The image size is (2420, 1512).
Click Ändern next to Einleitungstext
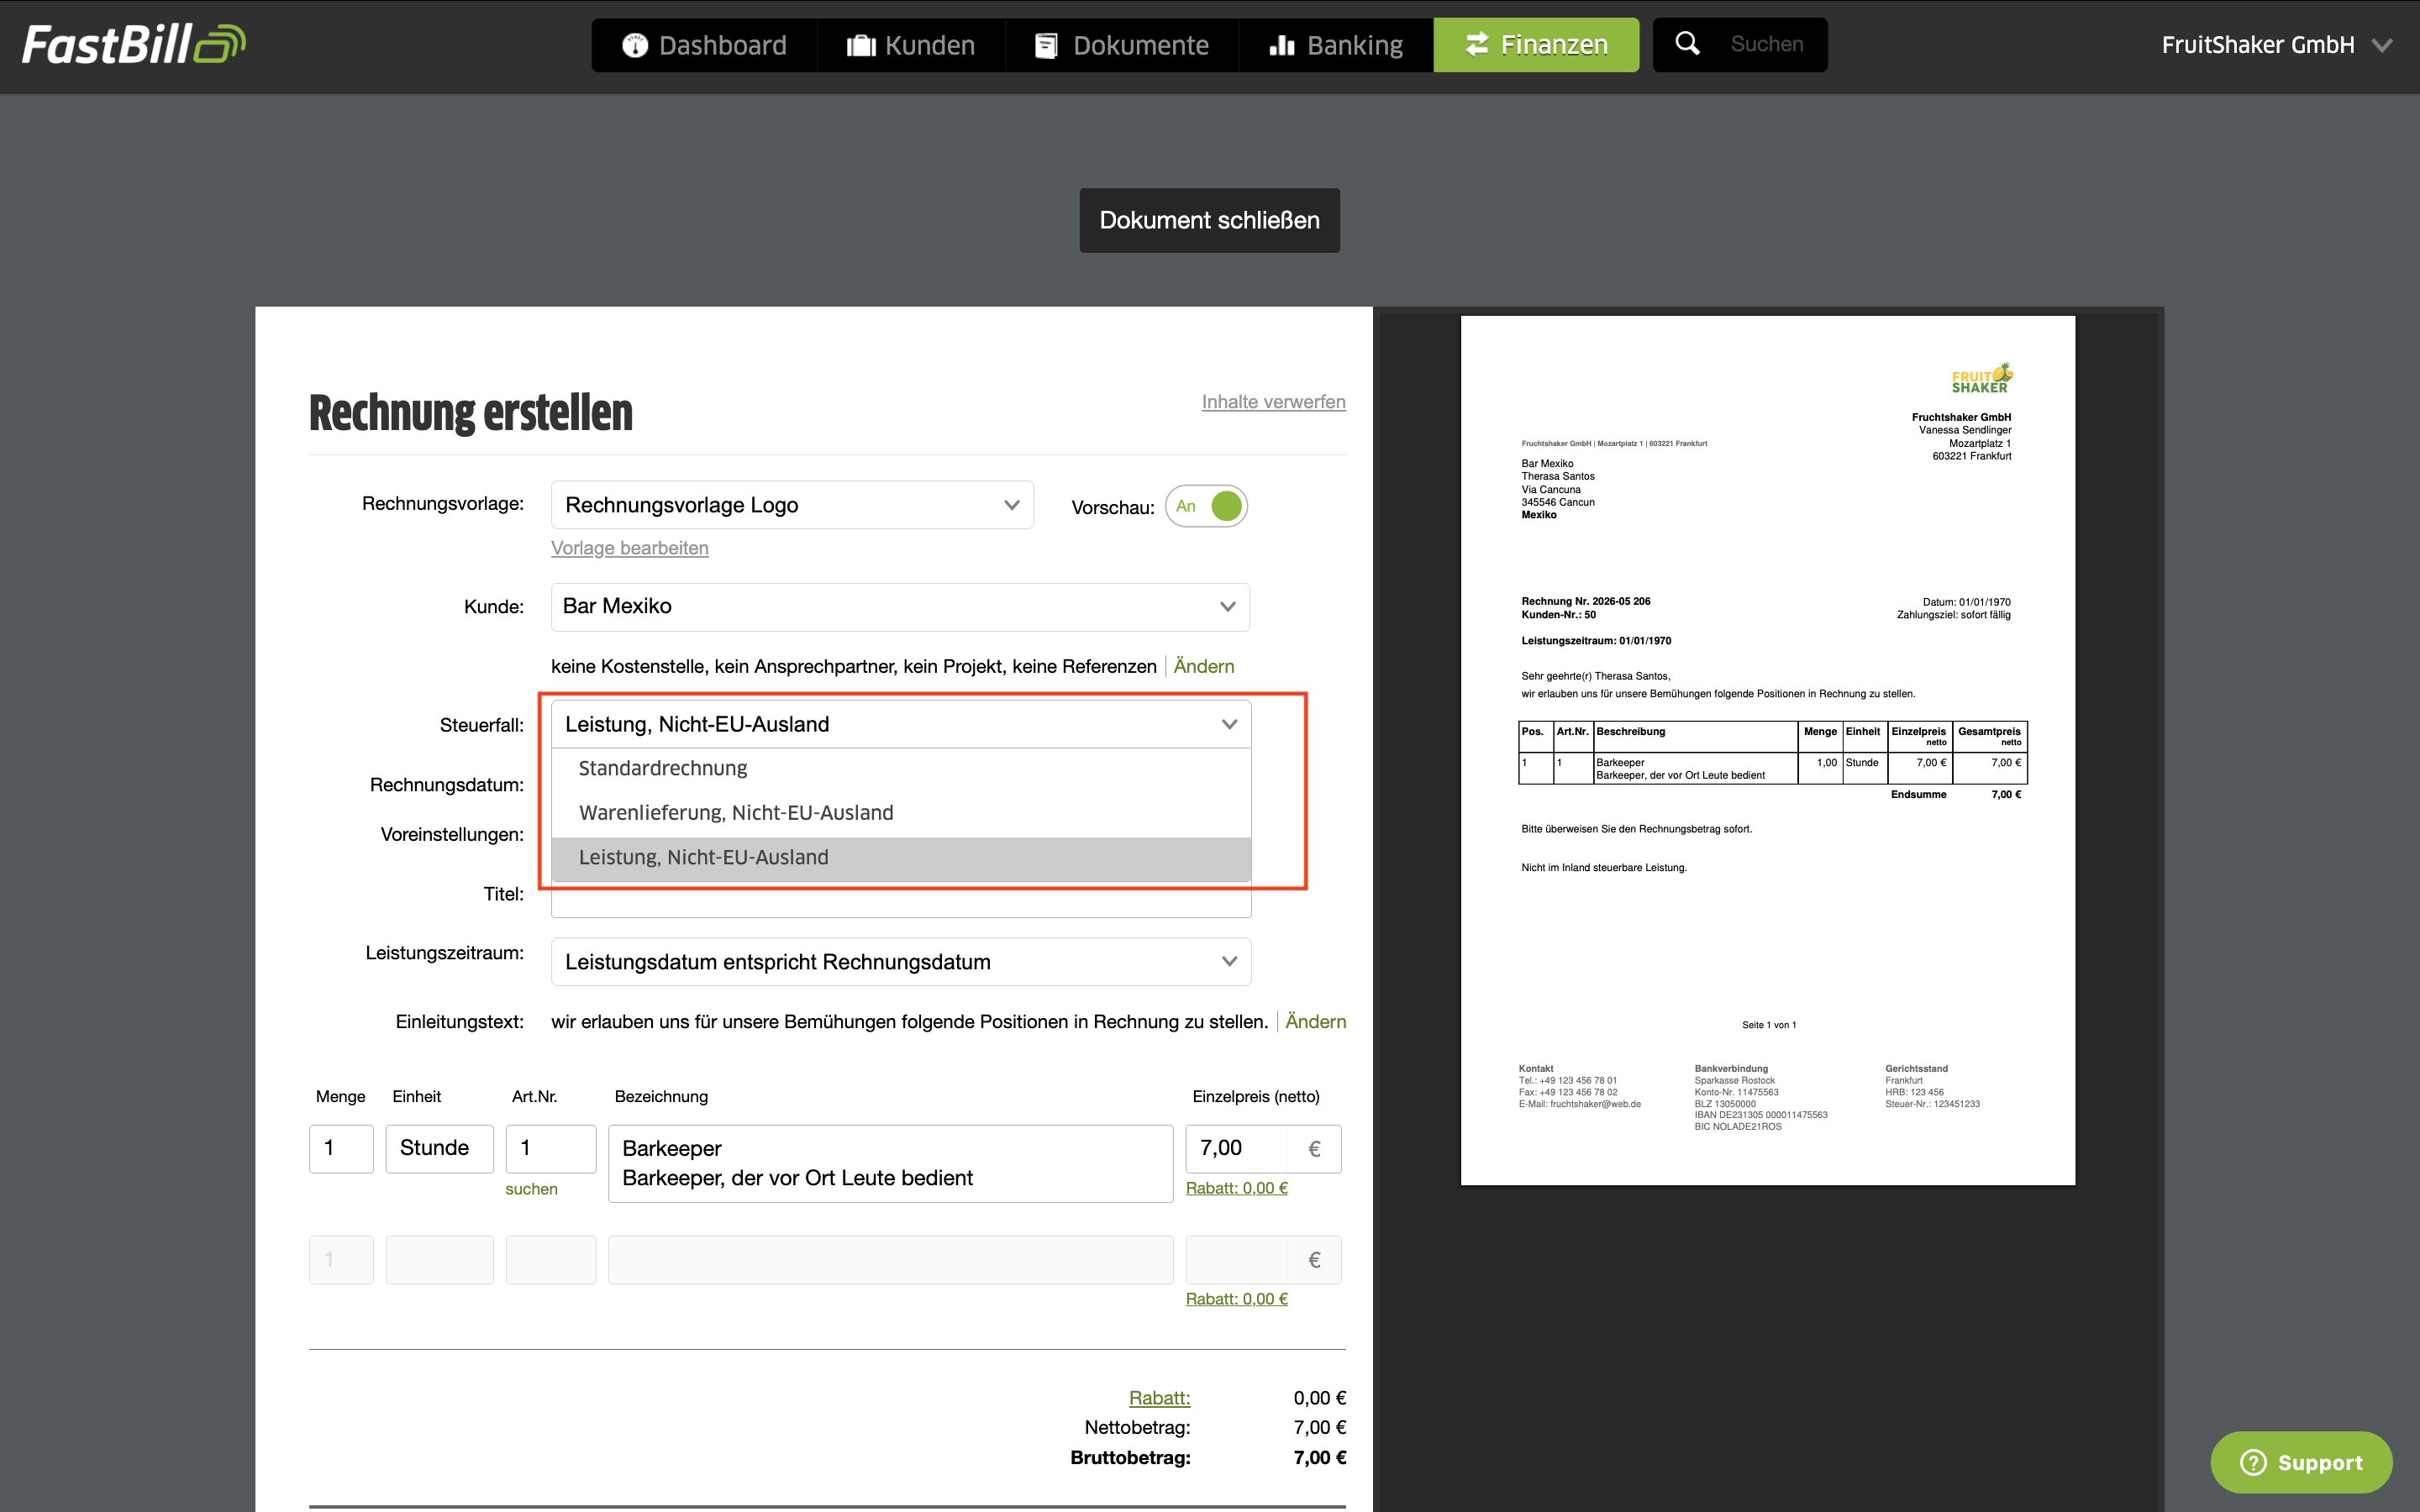[x=1315, y=1021]
